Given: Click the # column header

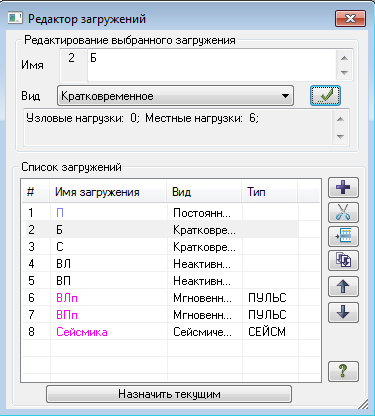Looking at the screenshot, I should [36, 192].
